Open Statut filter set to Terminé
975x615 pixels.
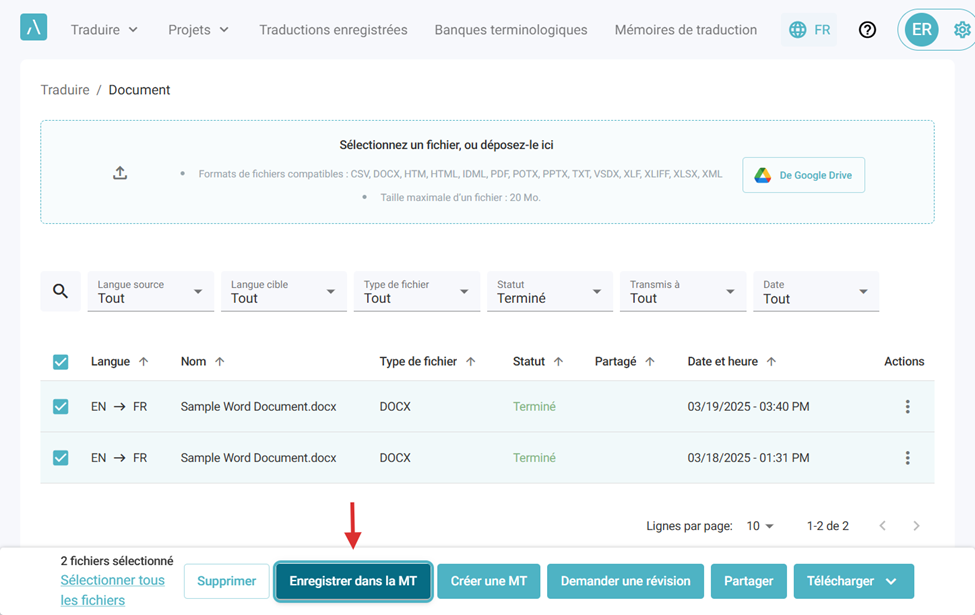coord(550,291)
